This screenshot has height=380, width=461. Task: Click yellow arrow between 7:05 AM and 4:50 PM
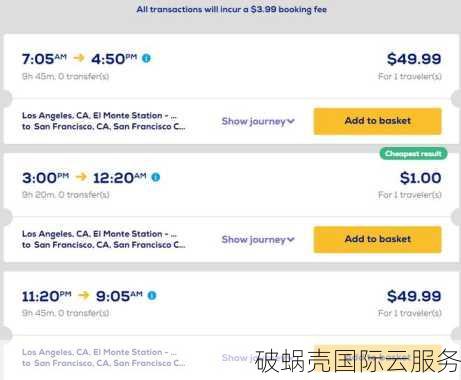point(79,58)
